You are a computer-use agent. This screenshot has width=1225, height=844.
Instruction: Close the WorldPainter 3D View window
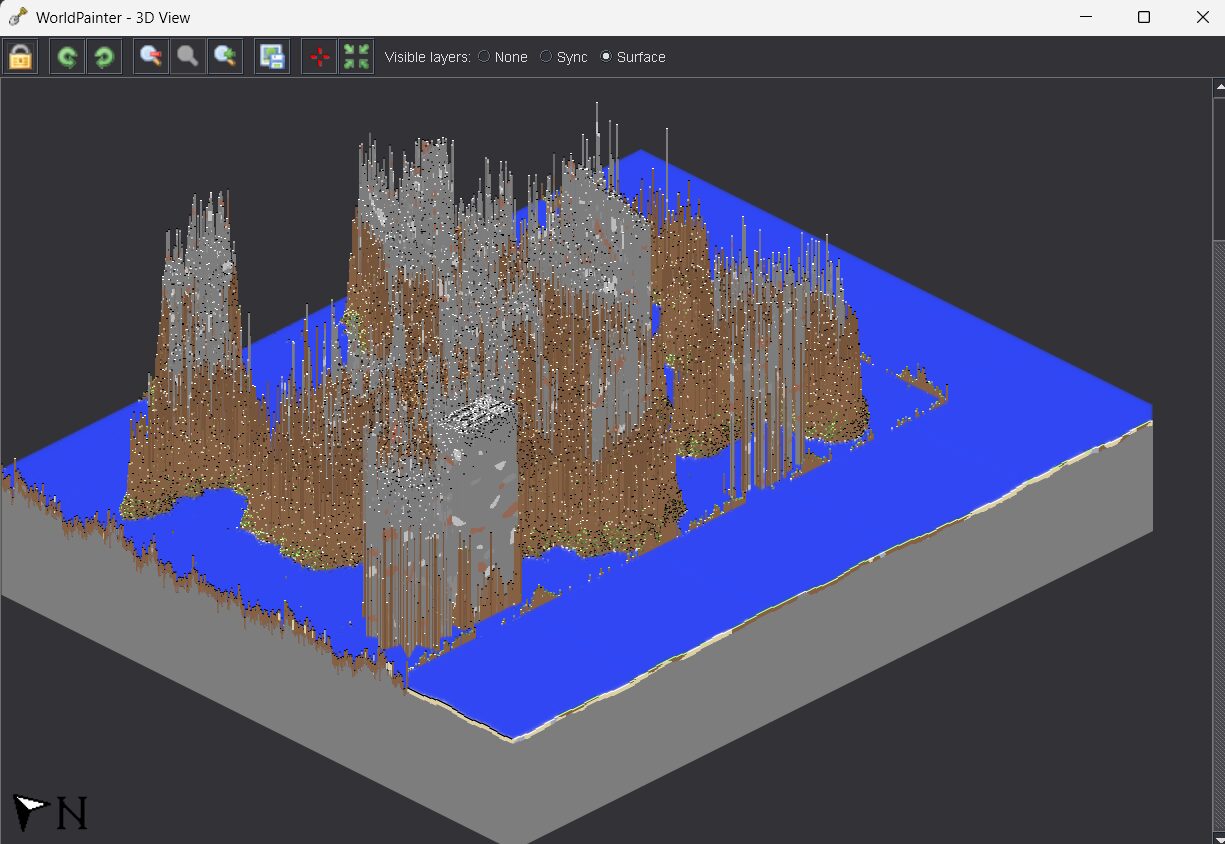point(1203,17)
